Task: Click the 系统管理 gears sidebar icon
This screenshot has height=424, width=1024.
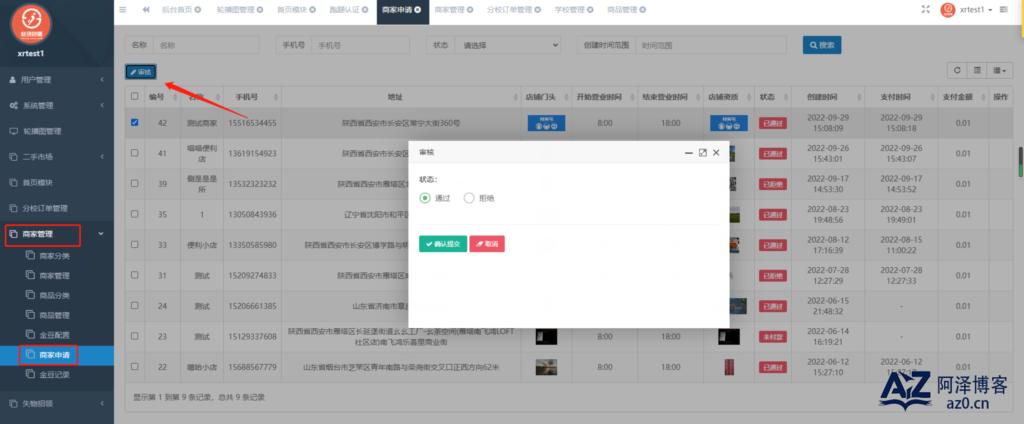Action: 13,105
